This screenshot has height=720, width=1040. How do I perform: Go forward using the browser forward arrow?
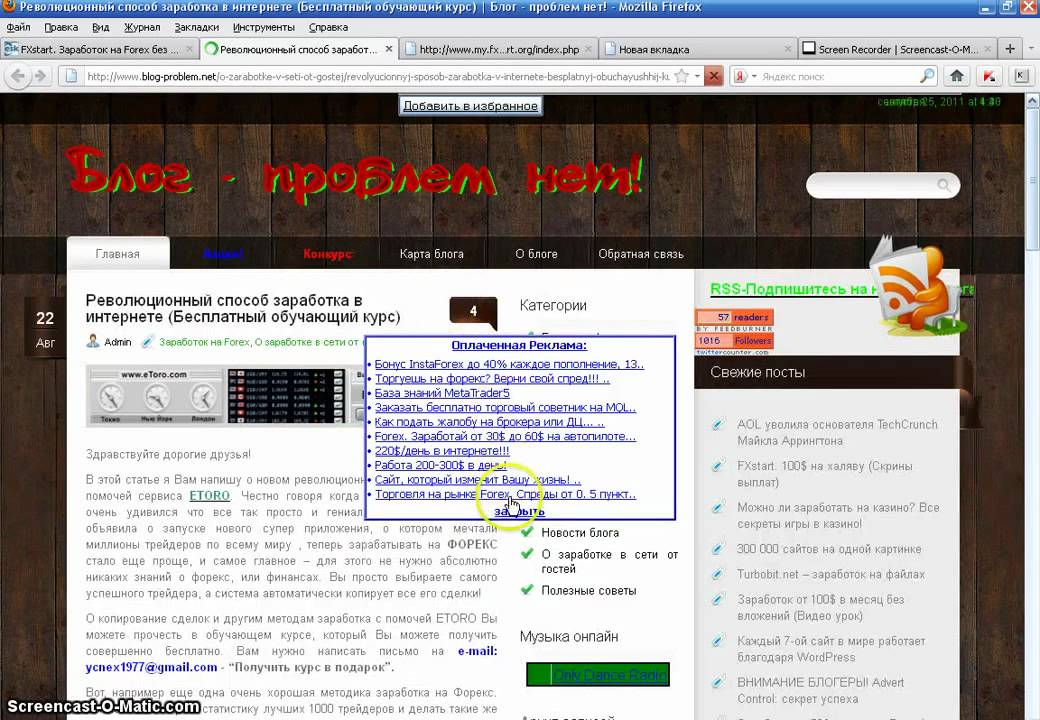pyautogui.click(x=40, y=76)
